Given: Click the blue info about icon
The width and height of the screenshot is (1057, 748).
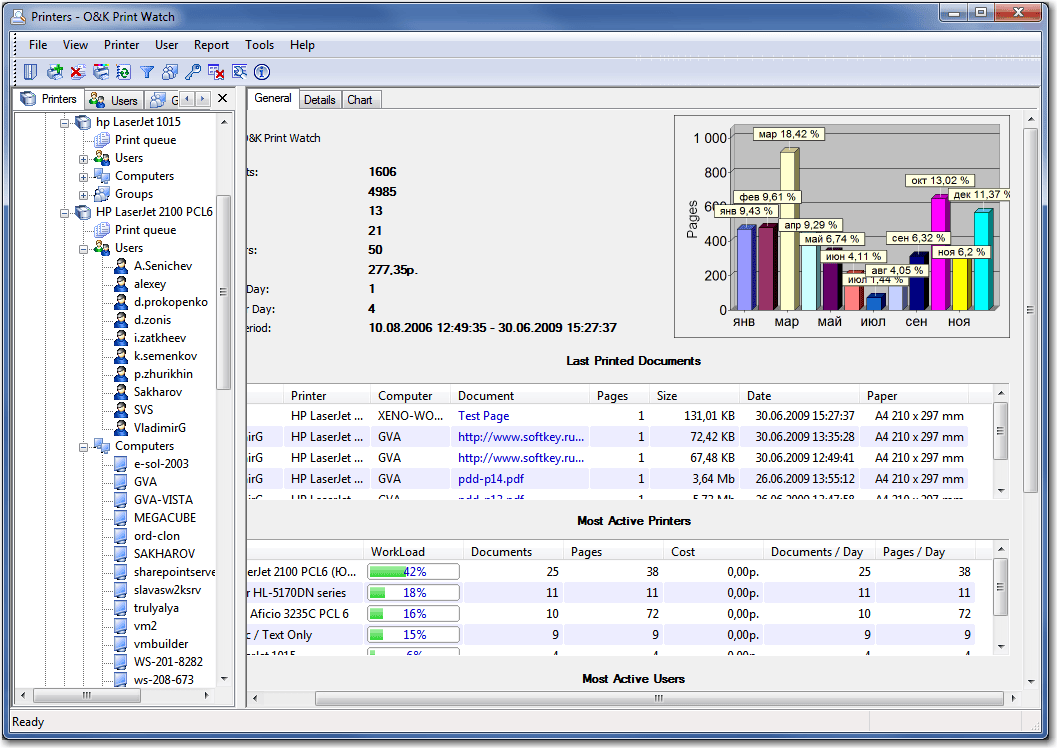Looking at the screenshot, I should tap(262, 72).
